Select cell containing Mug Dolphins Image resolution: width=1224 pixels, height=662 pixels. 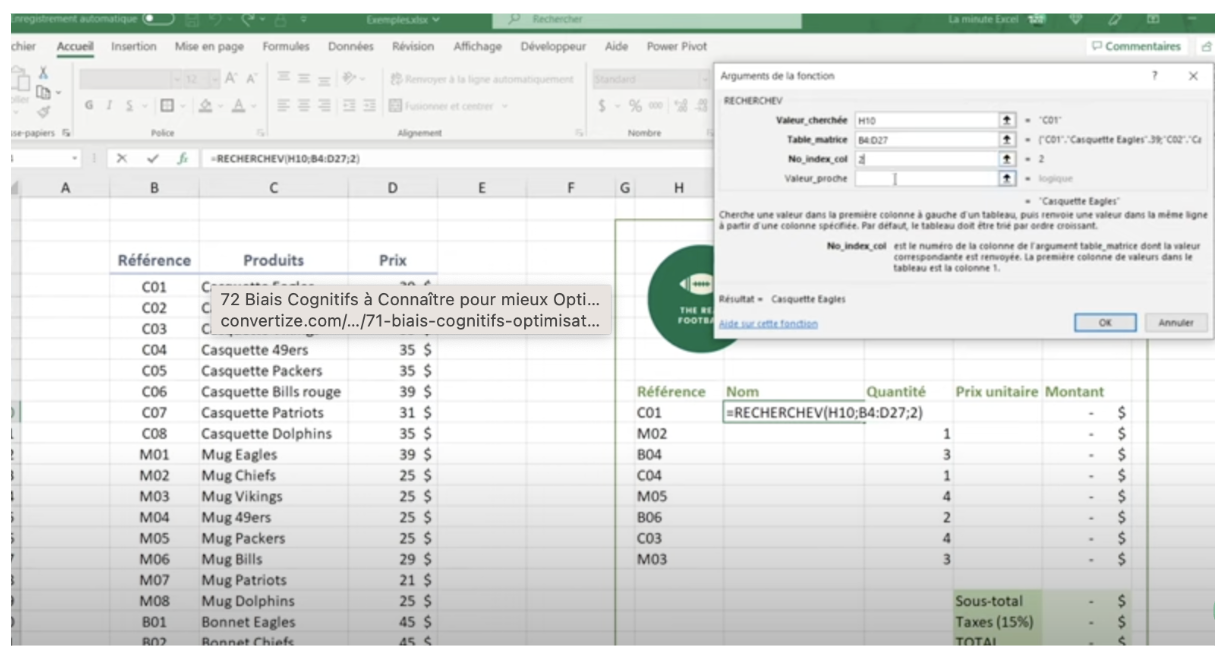click(x=273, y=601)
